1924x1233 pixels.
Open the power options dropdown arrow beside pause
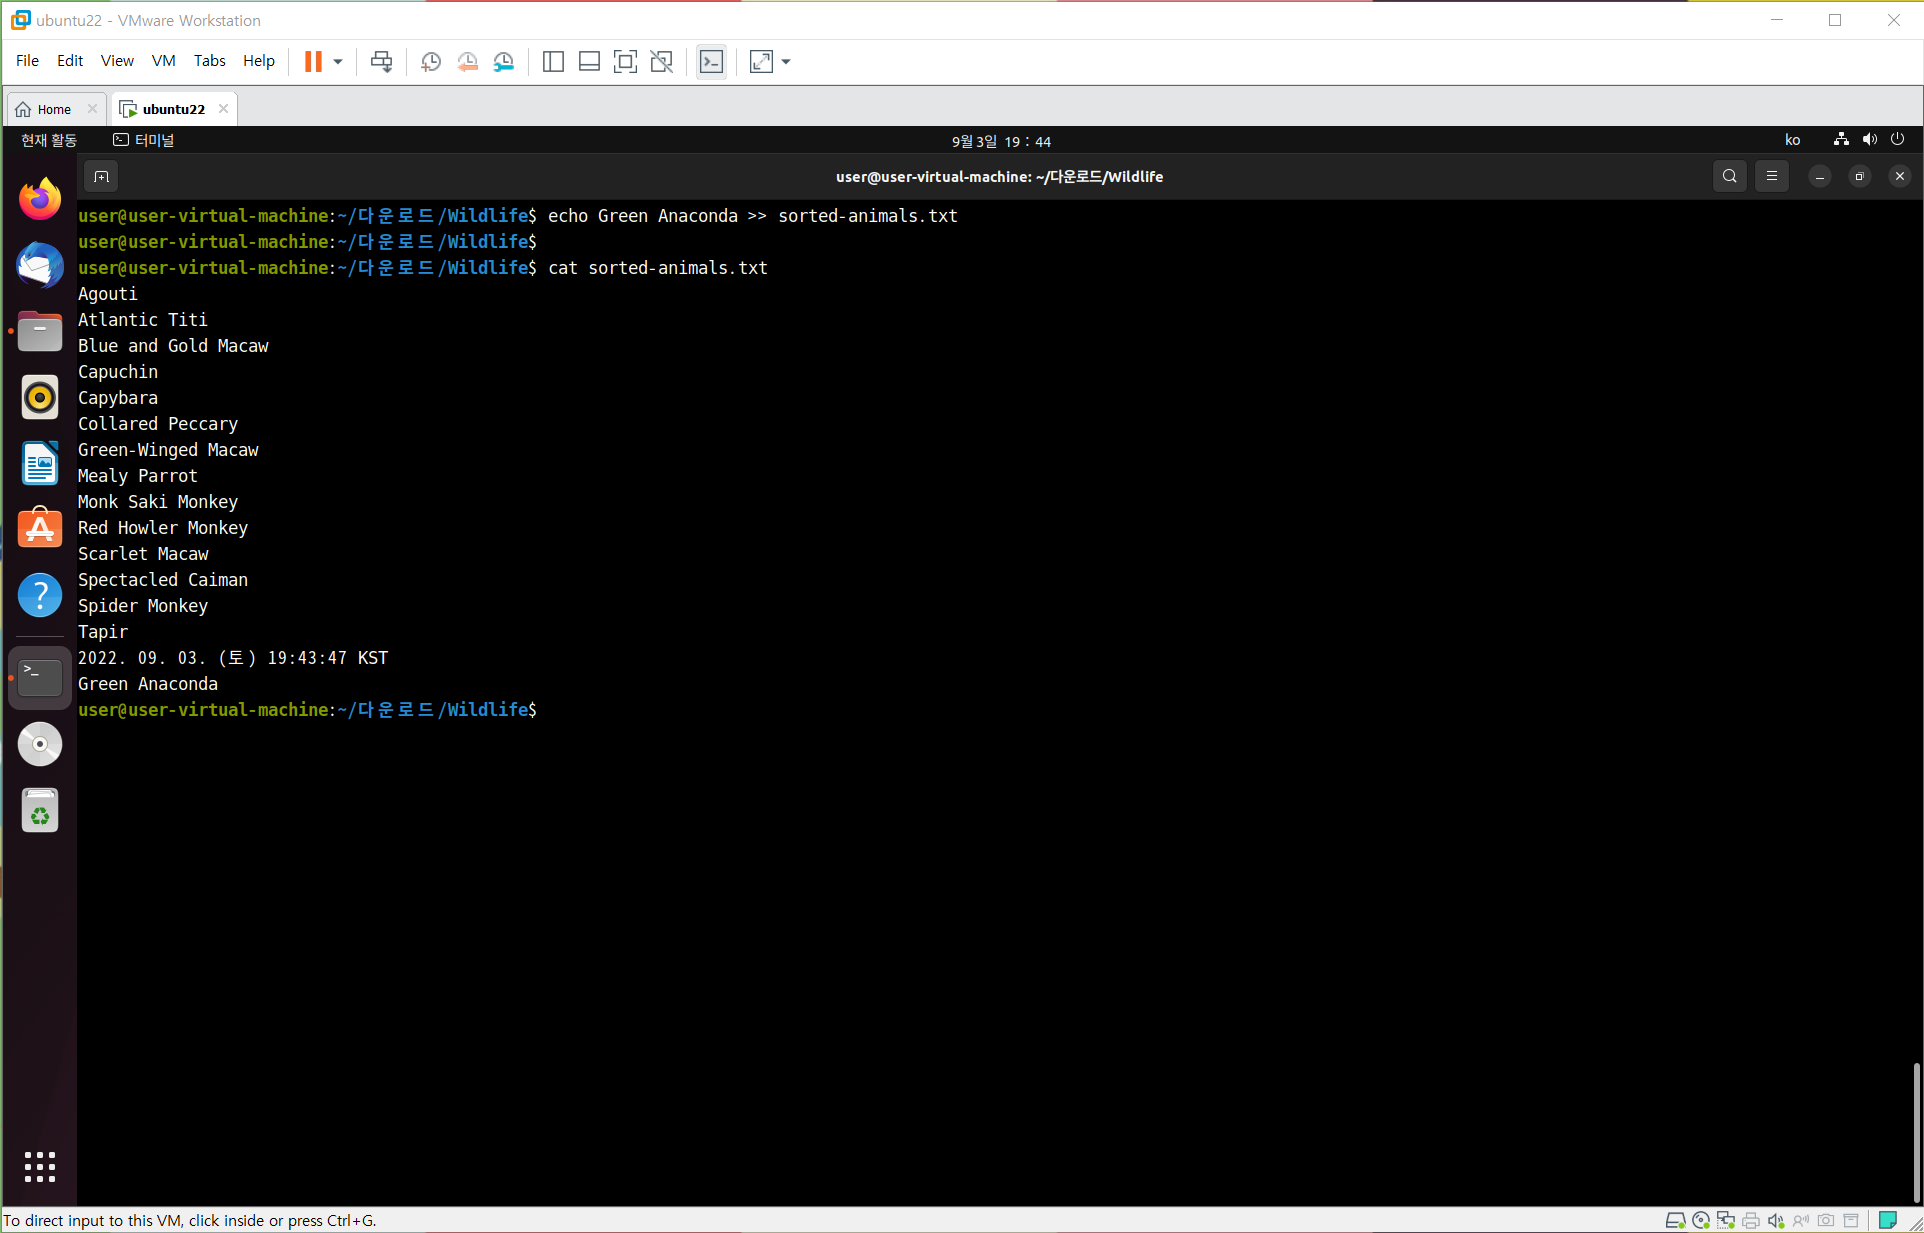[x=338, y=62]
